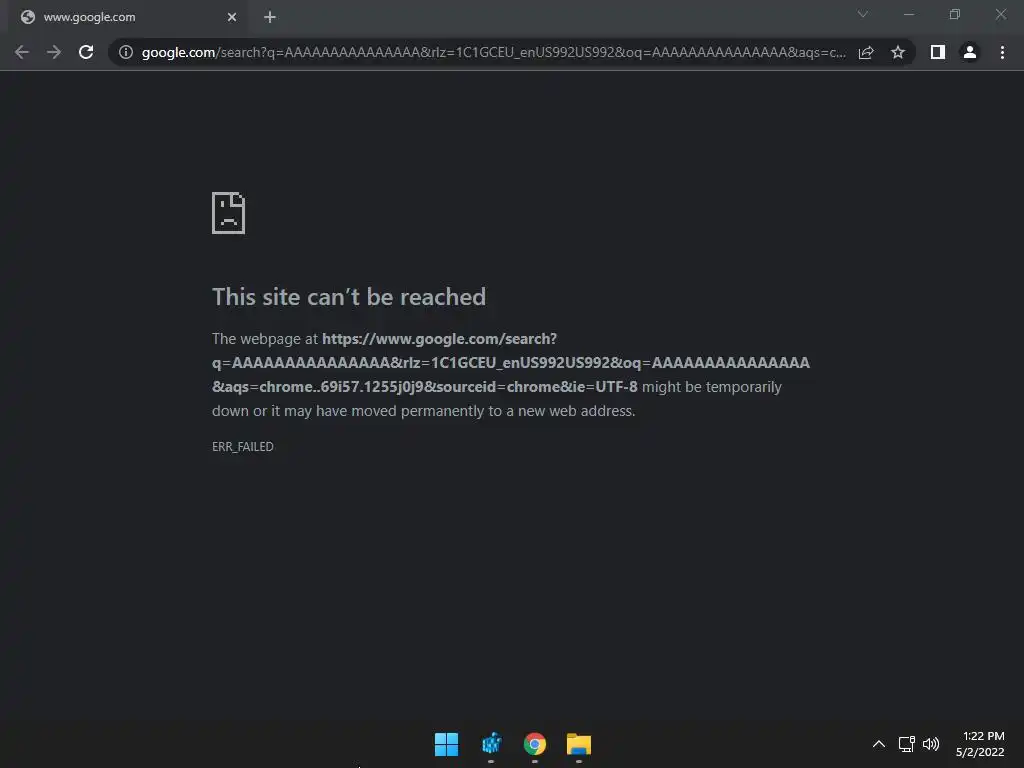
Task: Open File Explorer from the taskbar
Action: pos(579,744)
